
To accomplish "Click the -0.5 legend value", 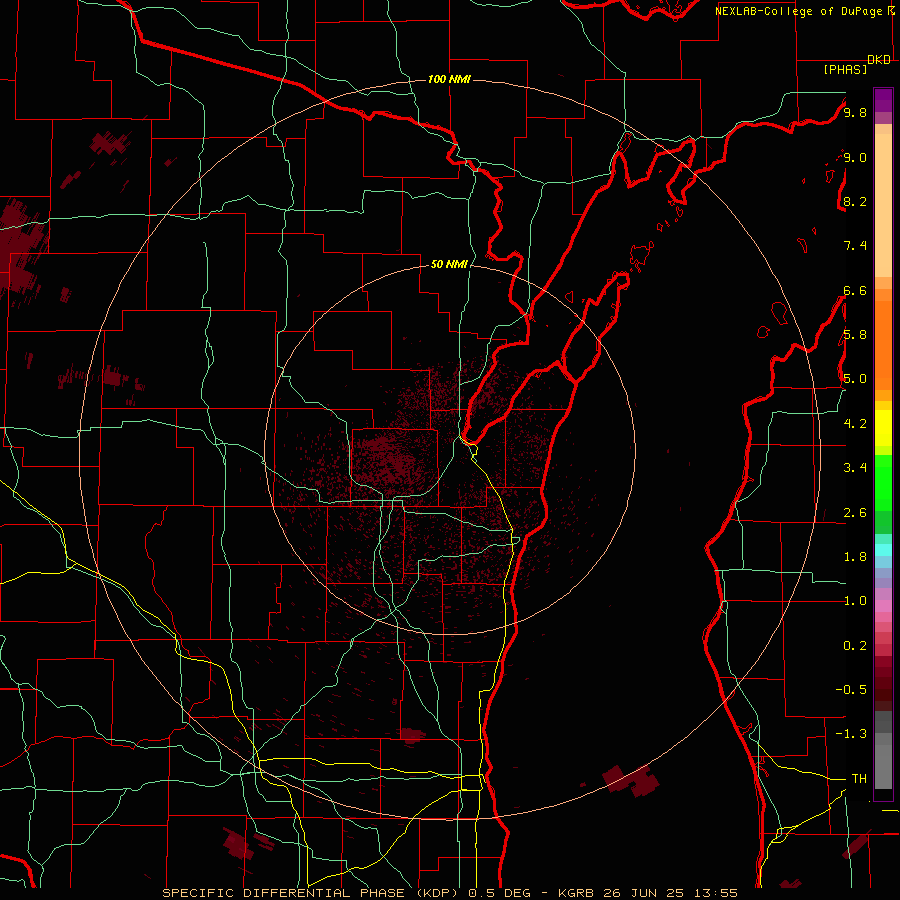I will 851,690.
